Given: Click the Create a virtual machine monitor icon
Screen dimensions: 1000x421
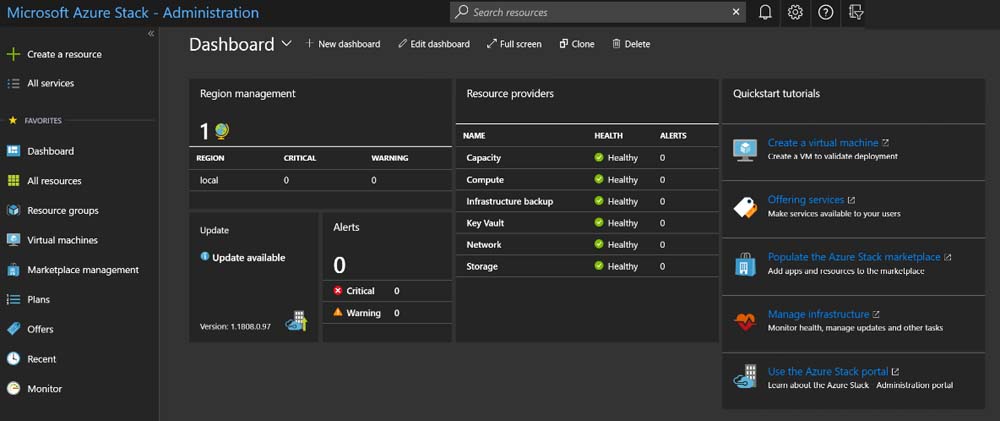Looking at the screenshot, I should coord(745,150).
